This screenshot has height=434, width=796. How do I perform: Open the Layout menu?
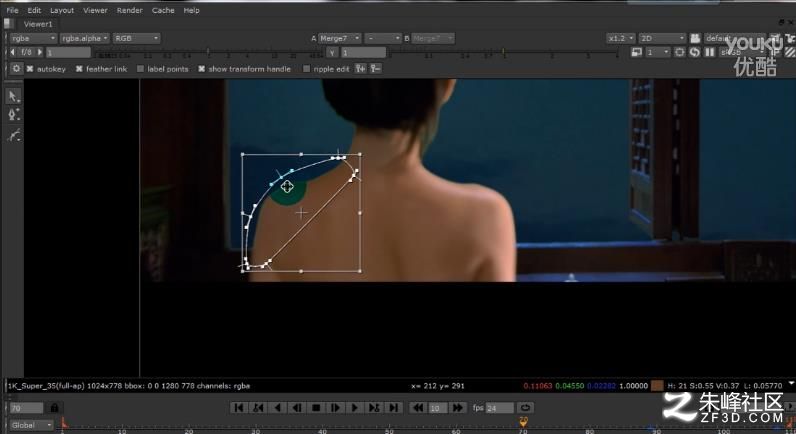(62, 10)
